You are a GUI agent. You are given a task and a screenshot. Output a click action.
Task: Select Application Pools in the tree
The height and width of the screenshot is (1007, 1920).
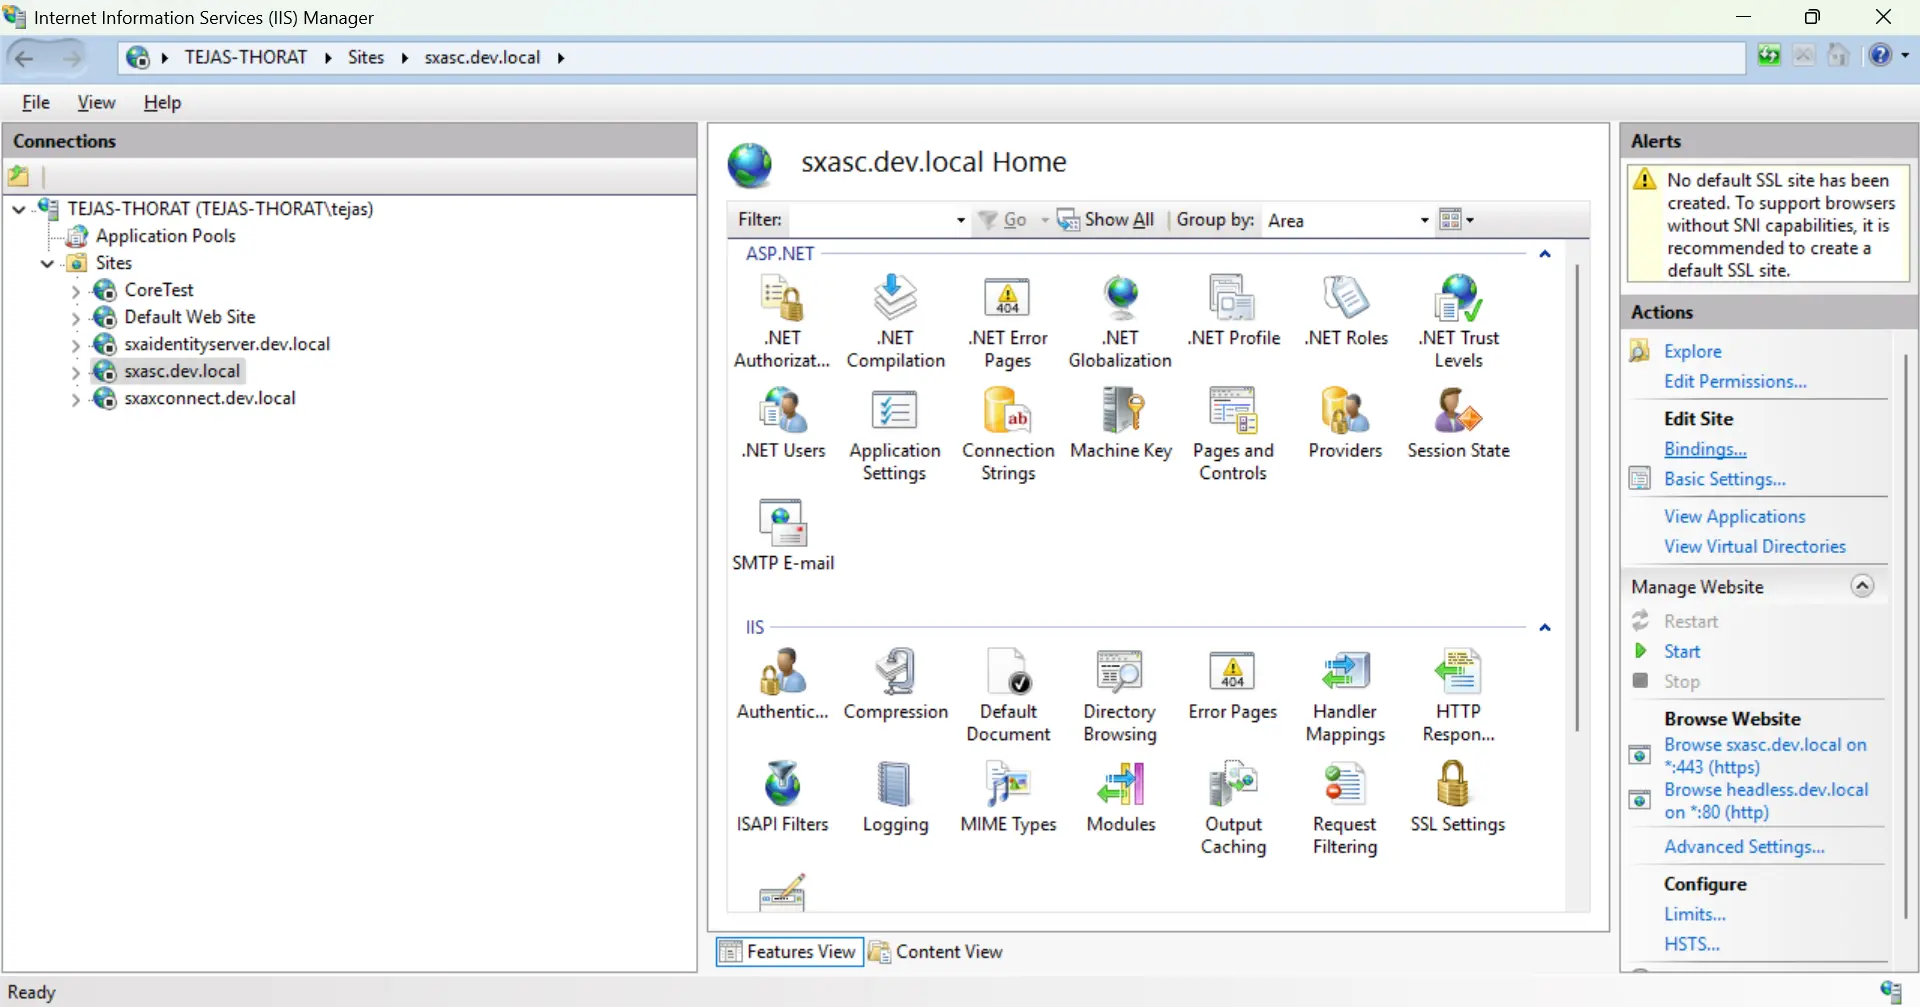[x=165, y=236]
